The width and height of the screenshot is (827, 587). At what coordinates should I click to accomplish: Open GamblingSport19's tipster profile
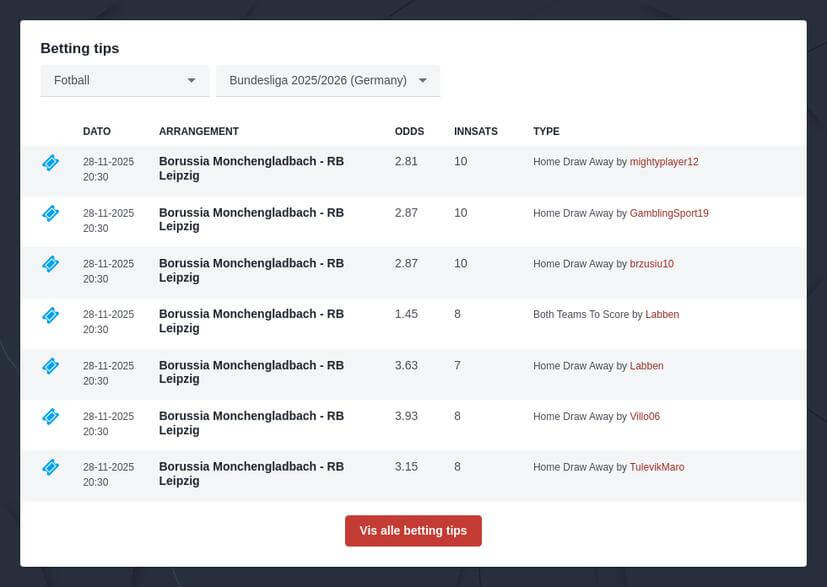[x=671, y=213]
